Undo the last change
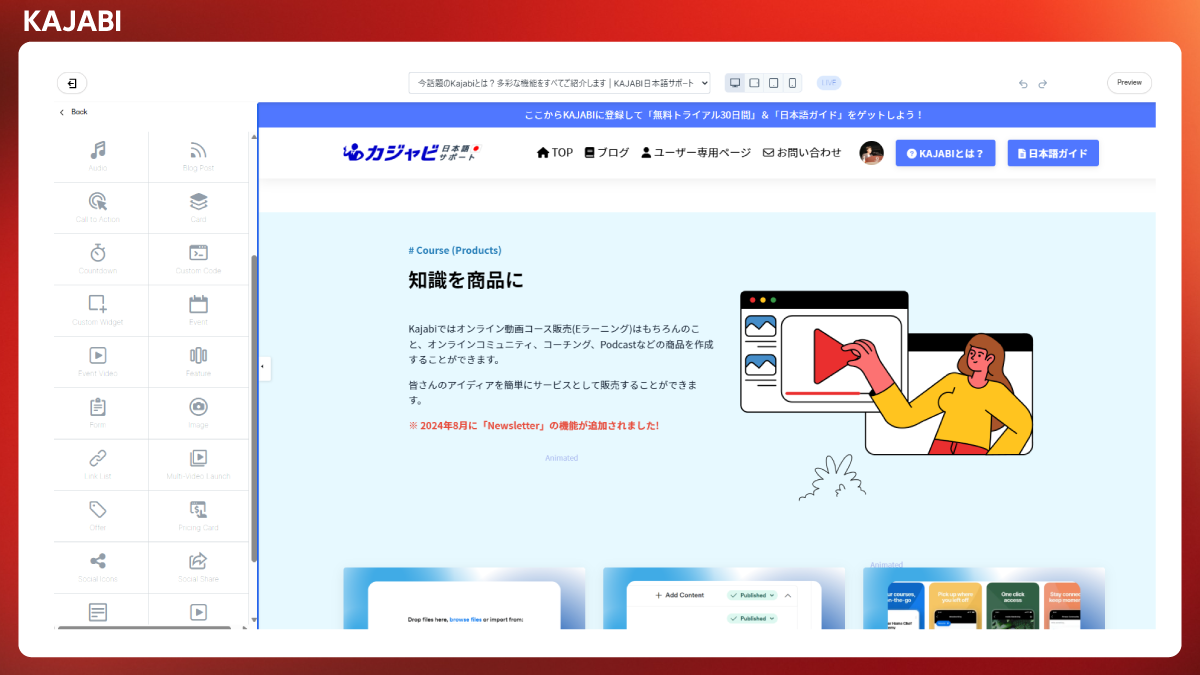This screenshot has height=675, width=1200. (x=1023, y=84)
